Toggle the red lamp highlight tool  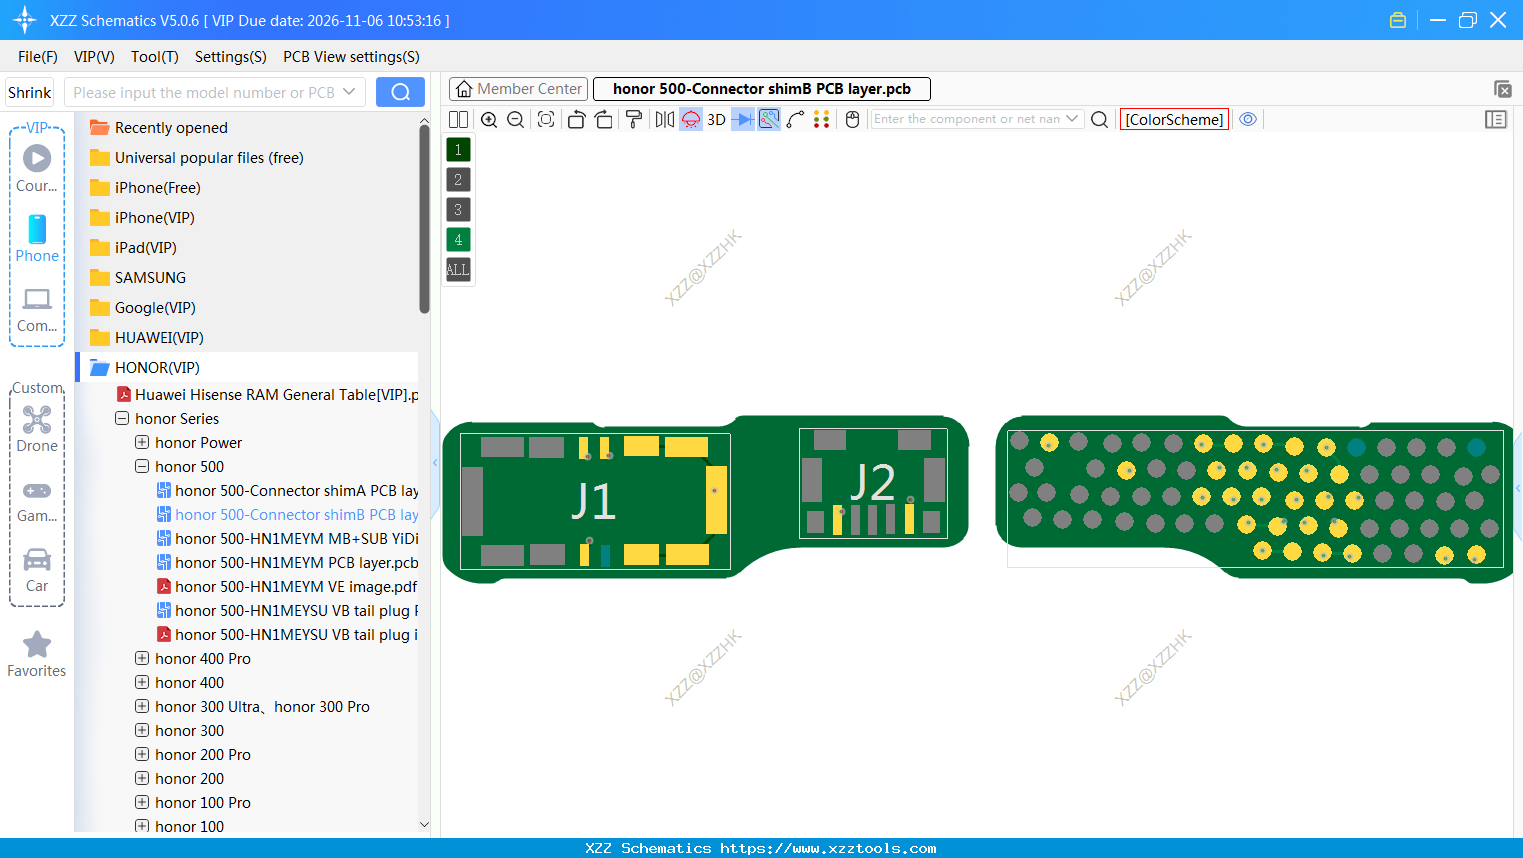[x=691, y=119]
